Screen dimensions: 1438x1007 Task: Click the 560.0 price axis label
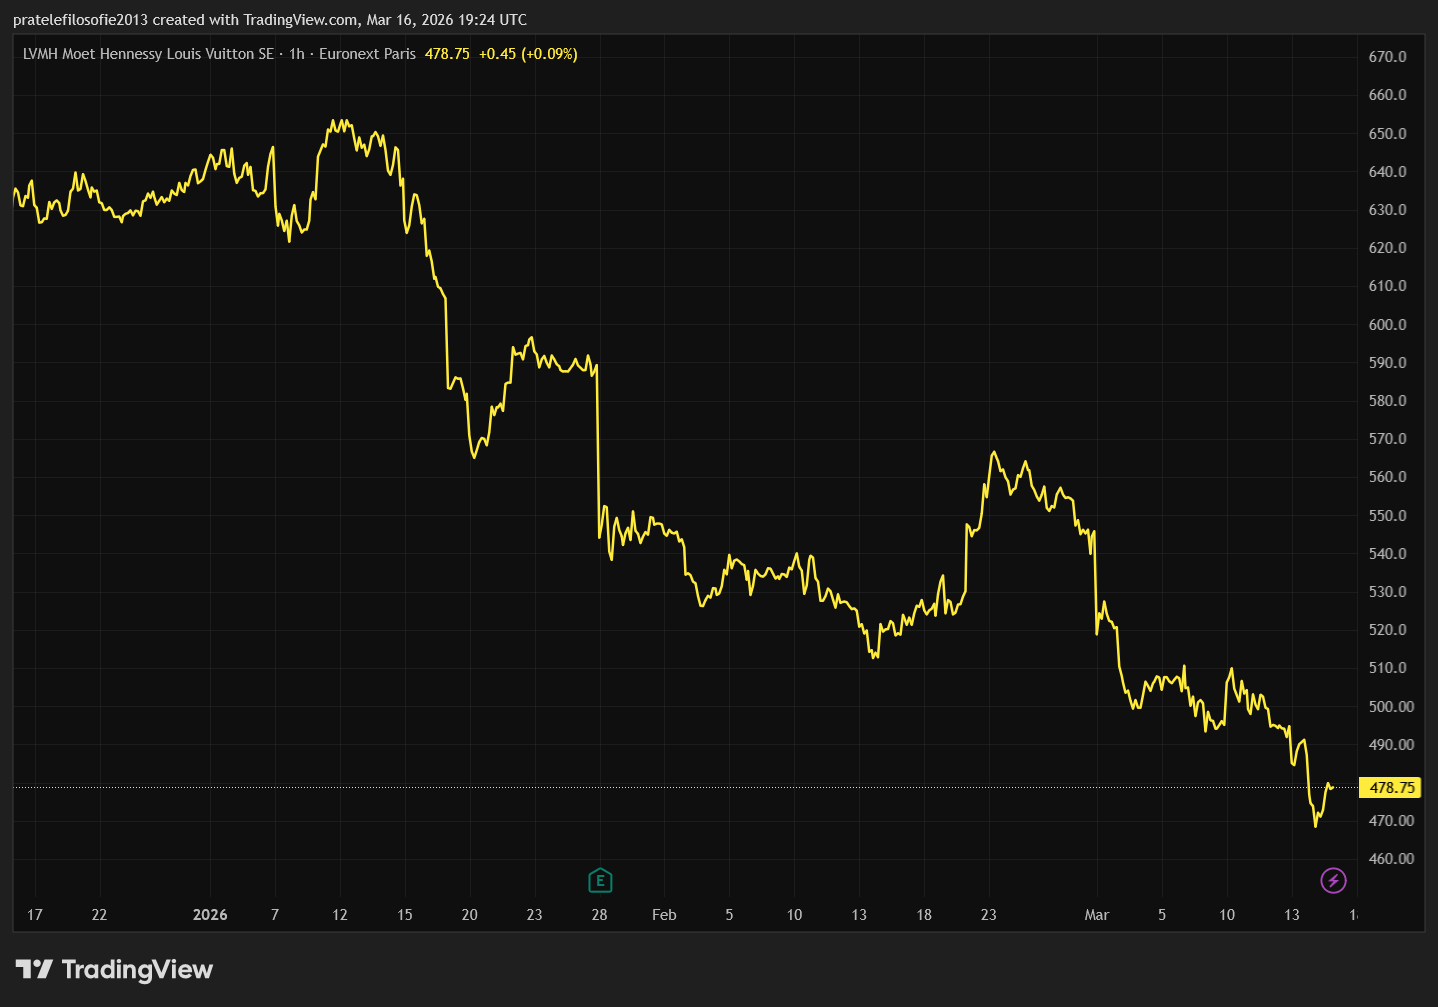(x=1387, y=477)
